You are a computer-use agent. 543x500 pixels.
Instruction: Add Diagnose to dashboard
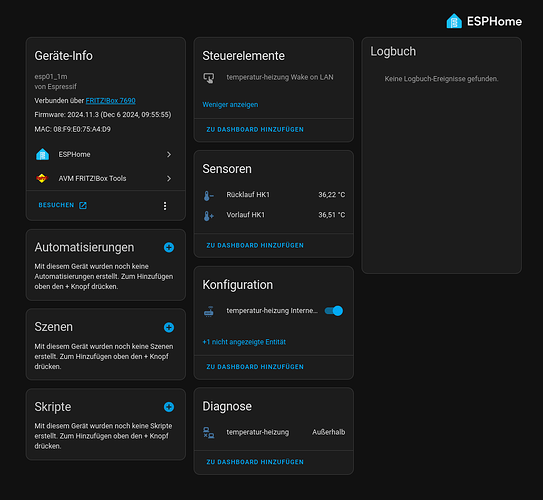255,462
